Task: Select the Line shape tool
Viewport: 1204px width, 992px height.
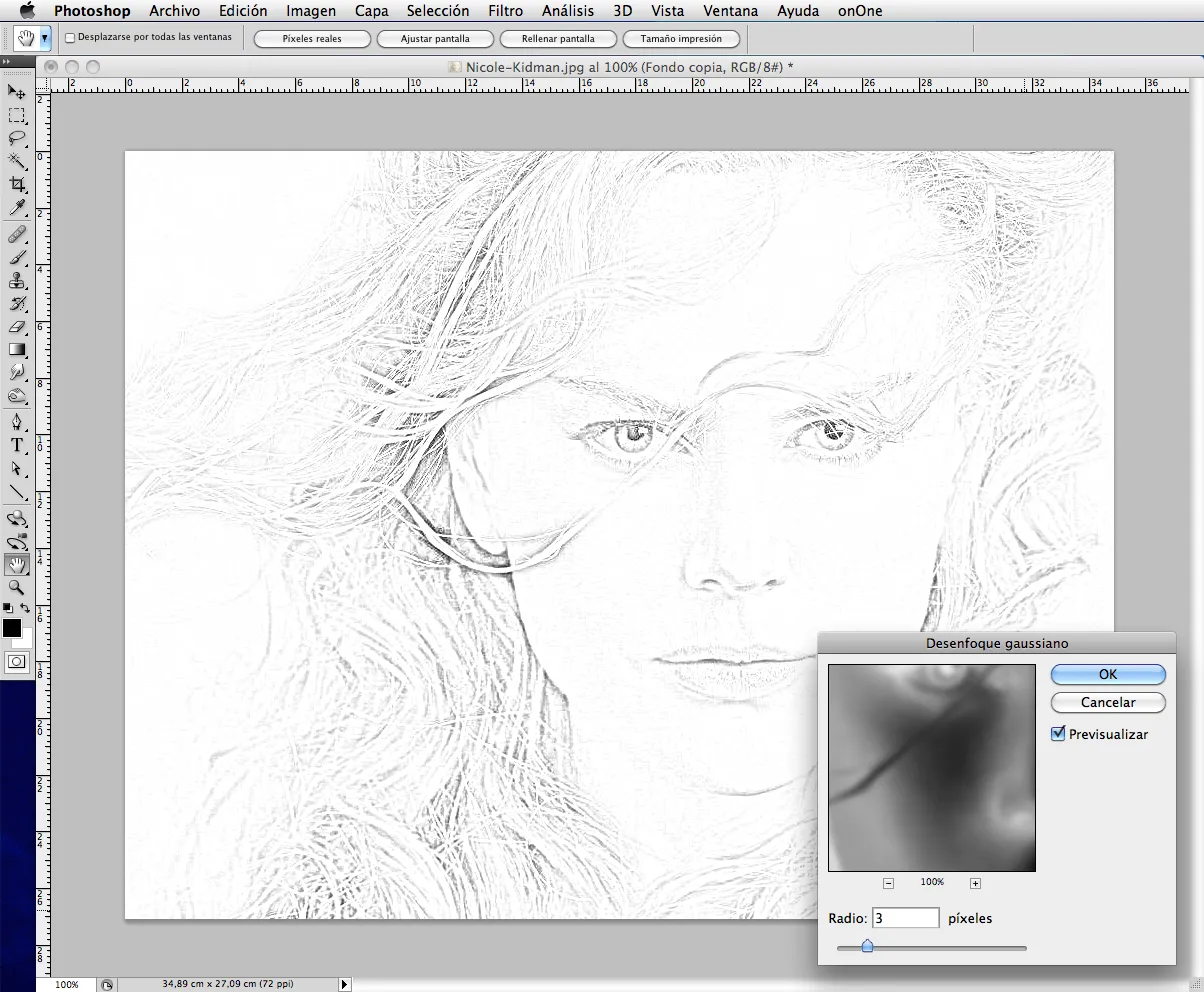Action: click(17, 491)
